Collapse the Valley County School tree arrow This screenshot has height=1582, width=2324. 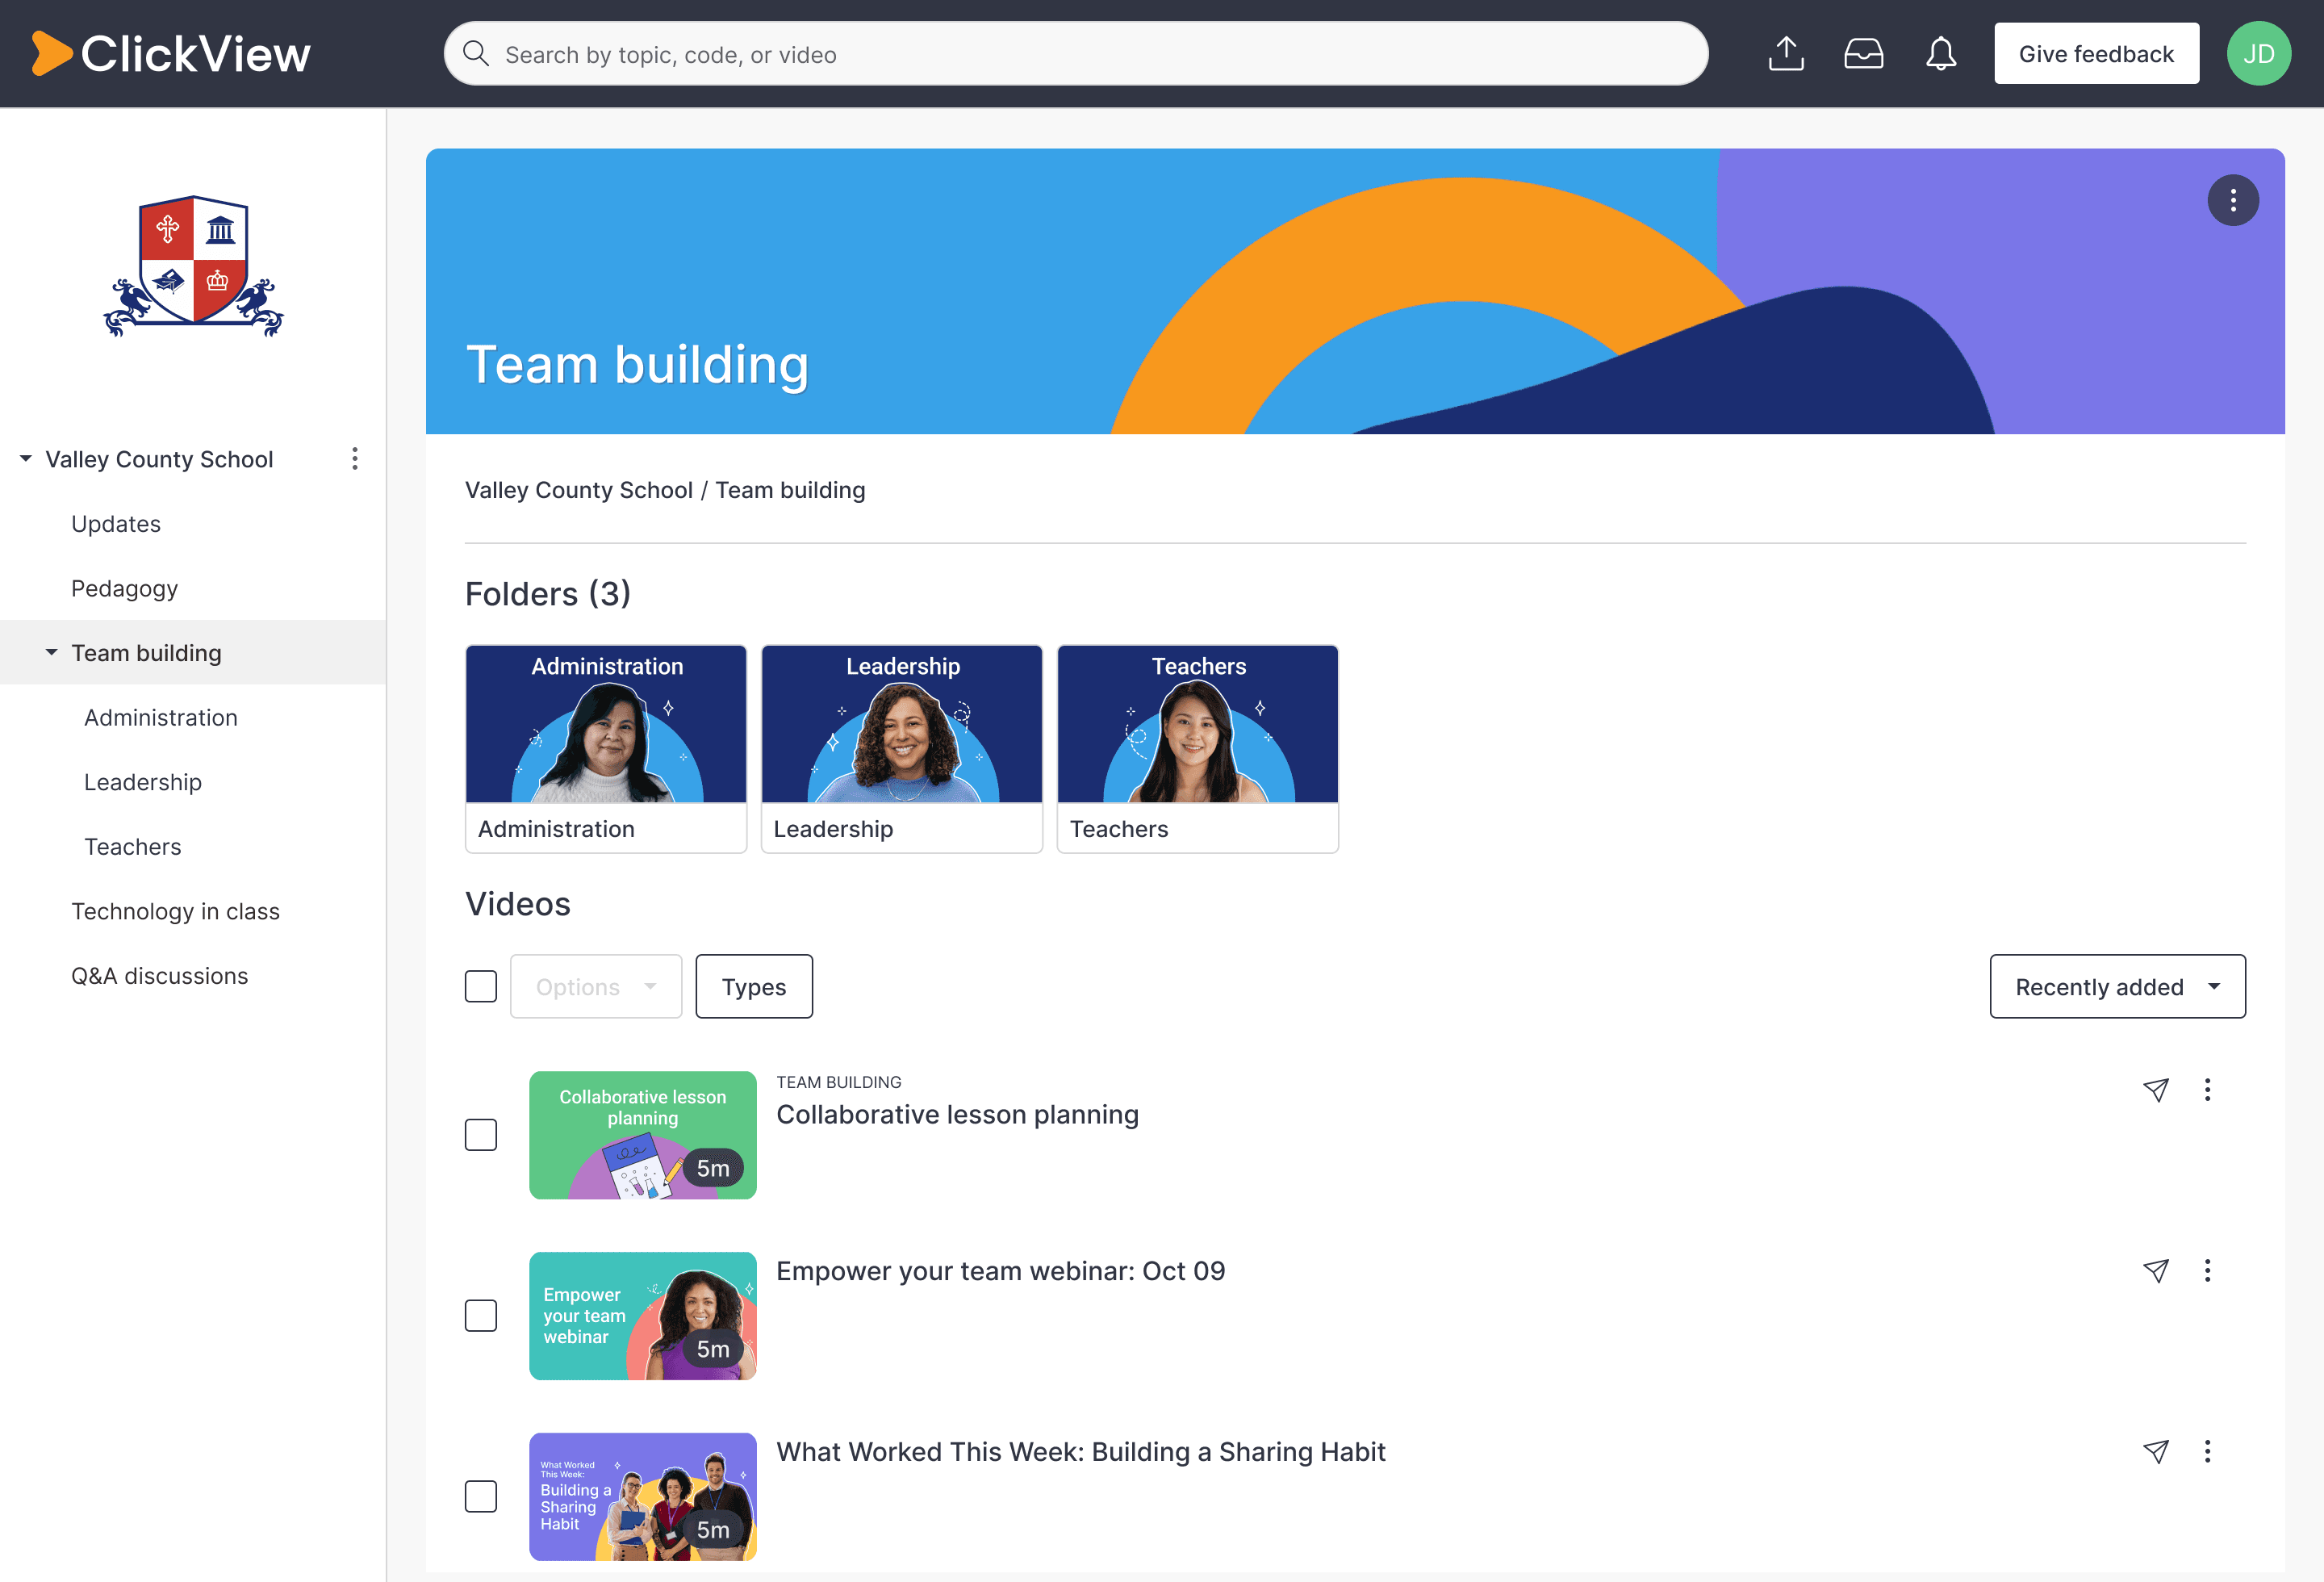26,459
